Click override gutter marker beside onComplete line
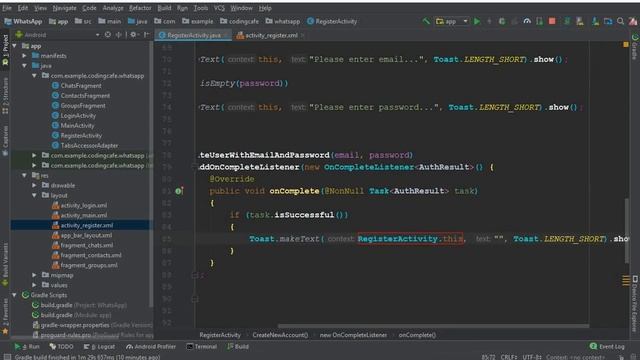Screen dimensions: 640x360 (x=179, y=191)
